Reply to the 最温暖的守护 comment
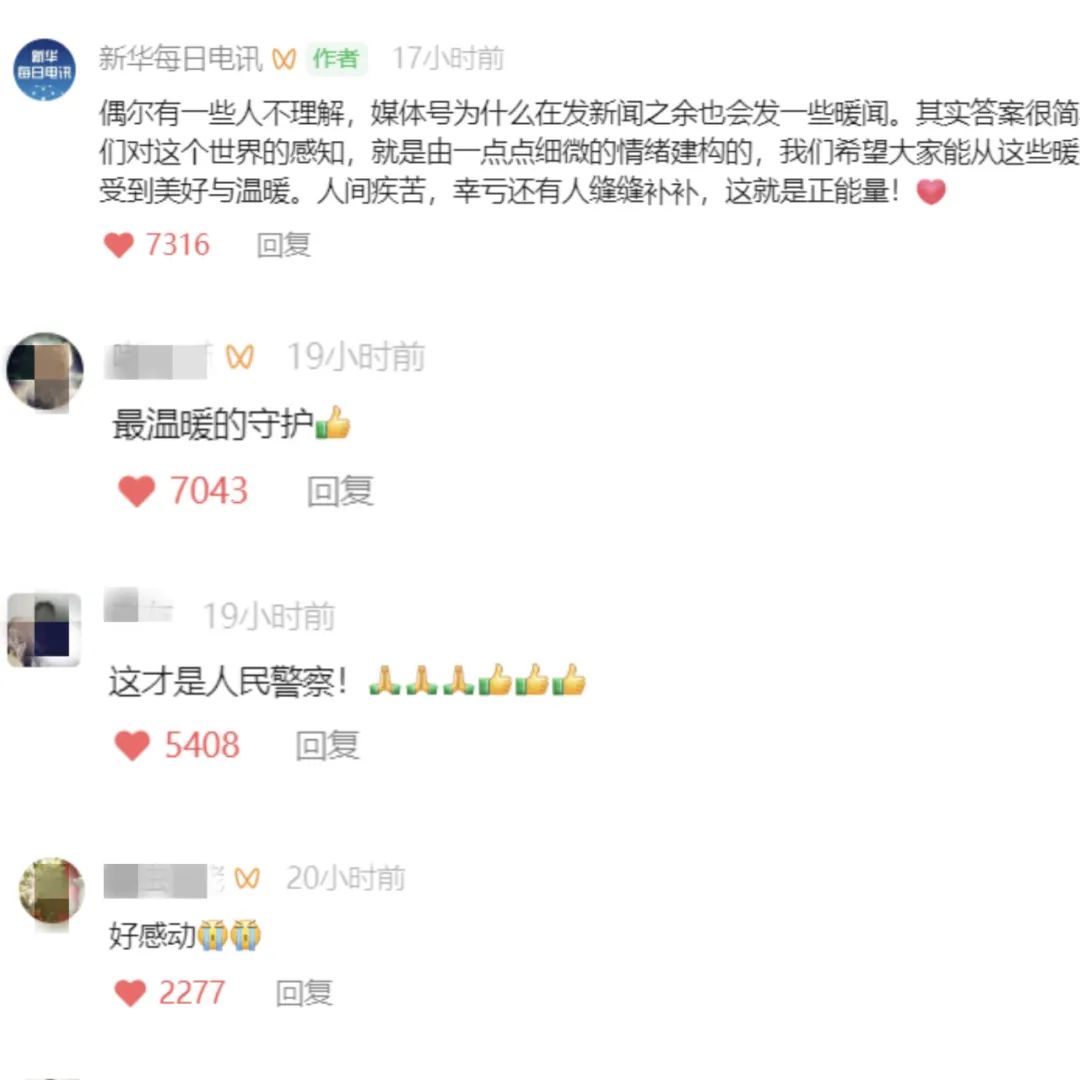The height and width of the screenshot is (1080, 1080). coord(340,491)
